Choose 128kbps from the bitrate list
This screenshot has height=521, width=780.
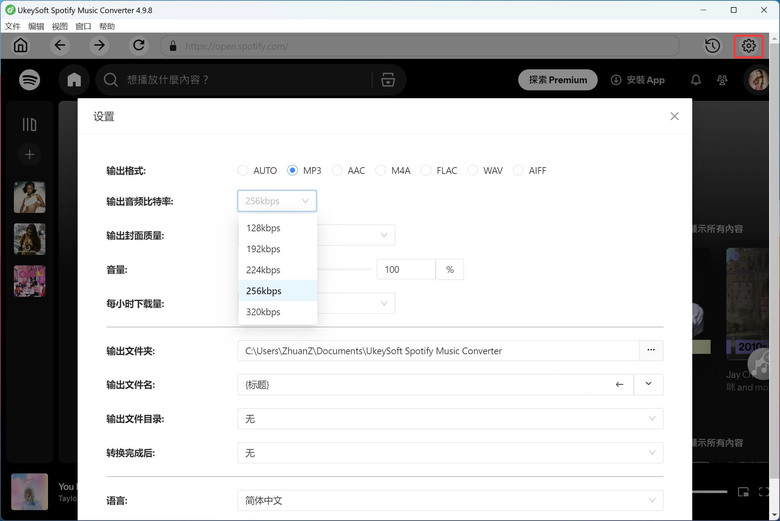278,228
